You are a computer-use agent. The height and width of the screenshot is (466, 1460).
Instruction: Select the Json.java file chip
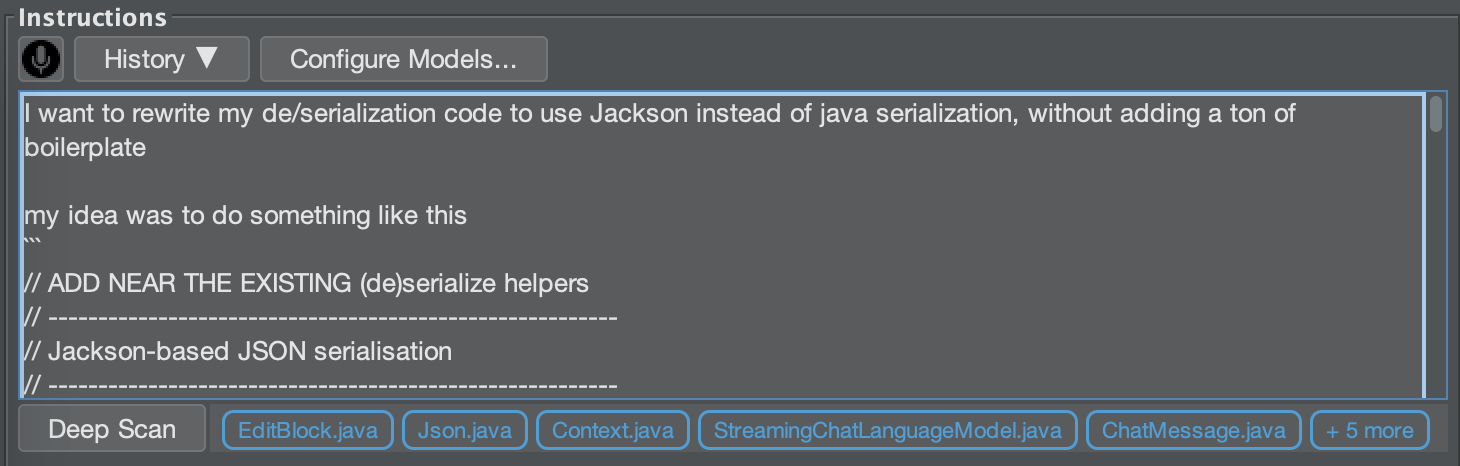pyautogui.click(x=465, y=431)
